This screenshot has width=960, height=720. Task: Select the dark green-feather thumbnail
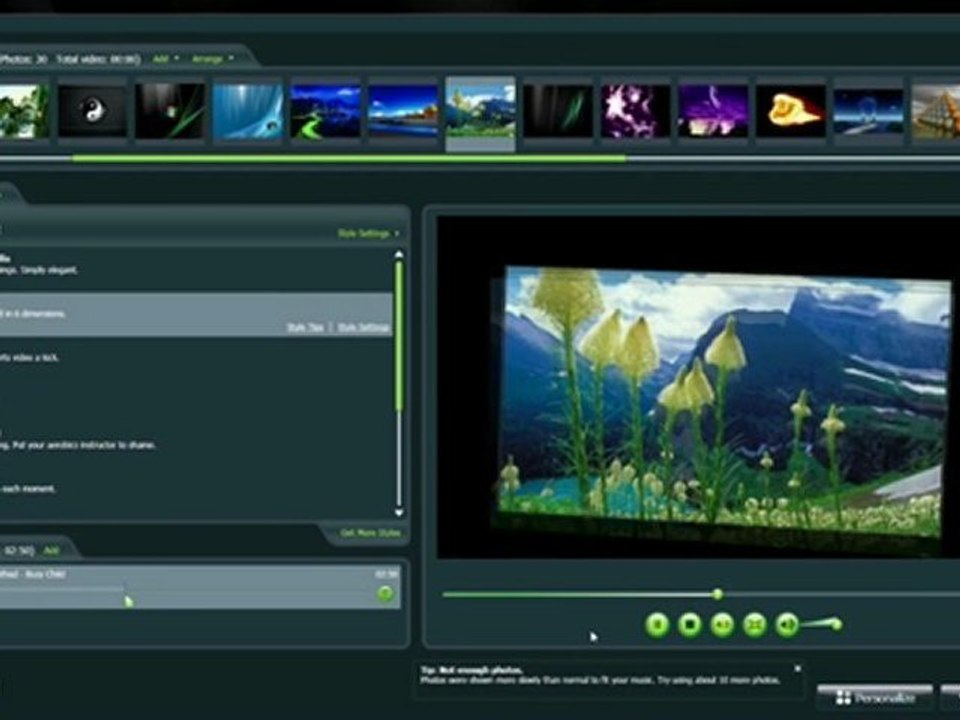coord(558,111)
